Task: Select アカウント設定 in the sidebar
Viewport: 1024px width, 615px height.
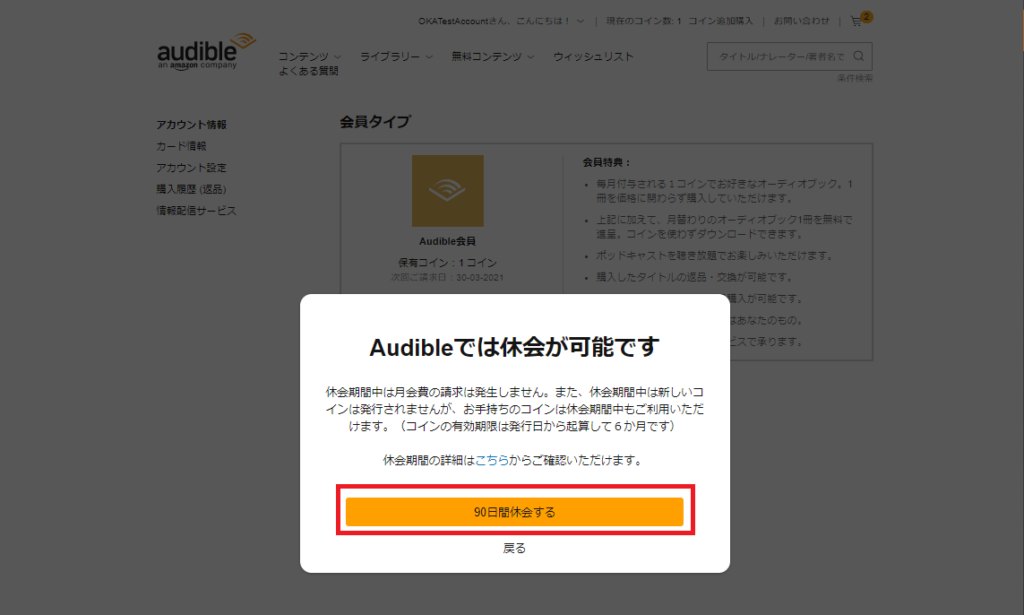Action: [x=191, y=168]
